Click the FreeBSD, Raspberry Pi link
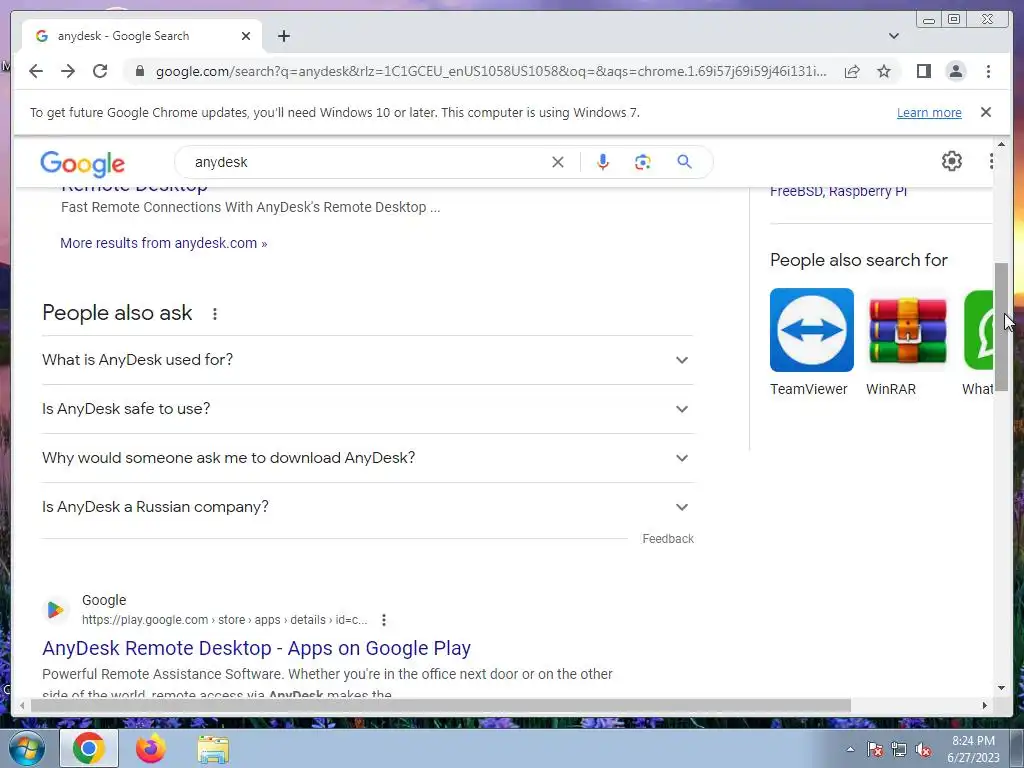This screenshot has height=768, width=1024. [x=838, y=191]
